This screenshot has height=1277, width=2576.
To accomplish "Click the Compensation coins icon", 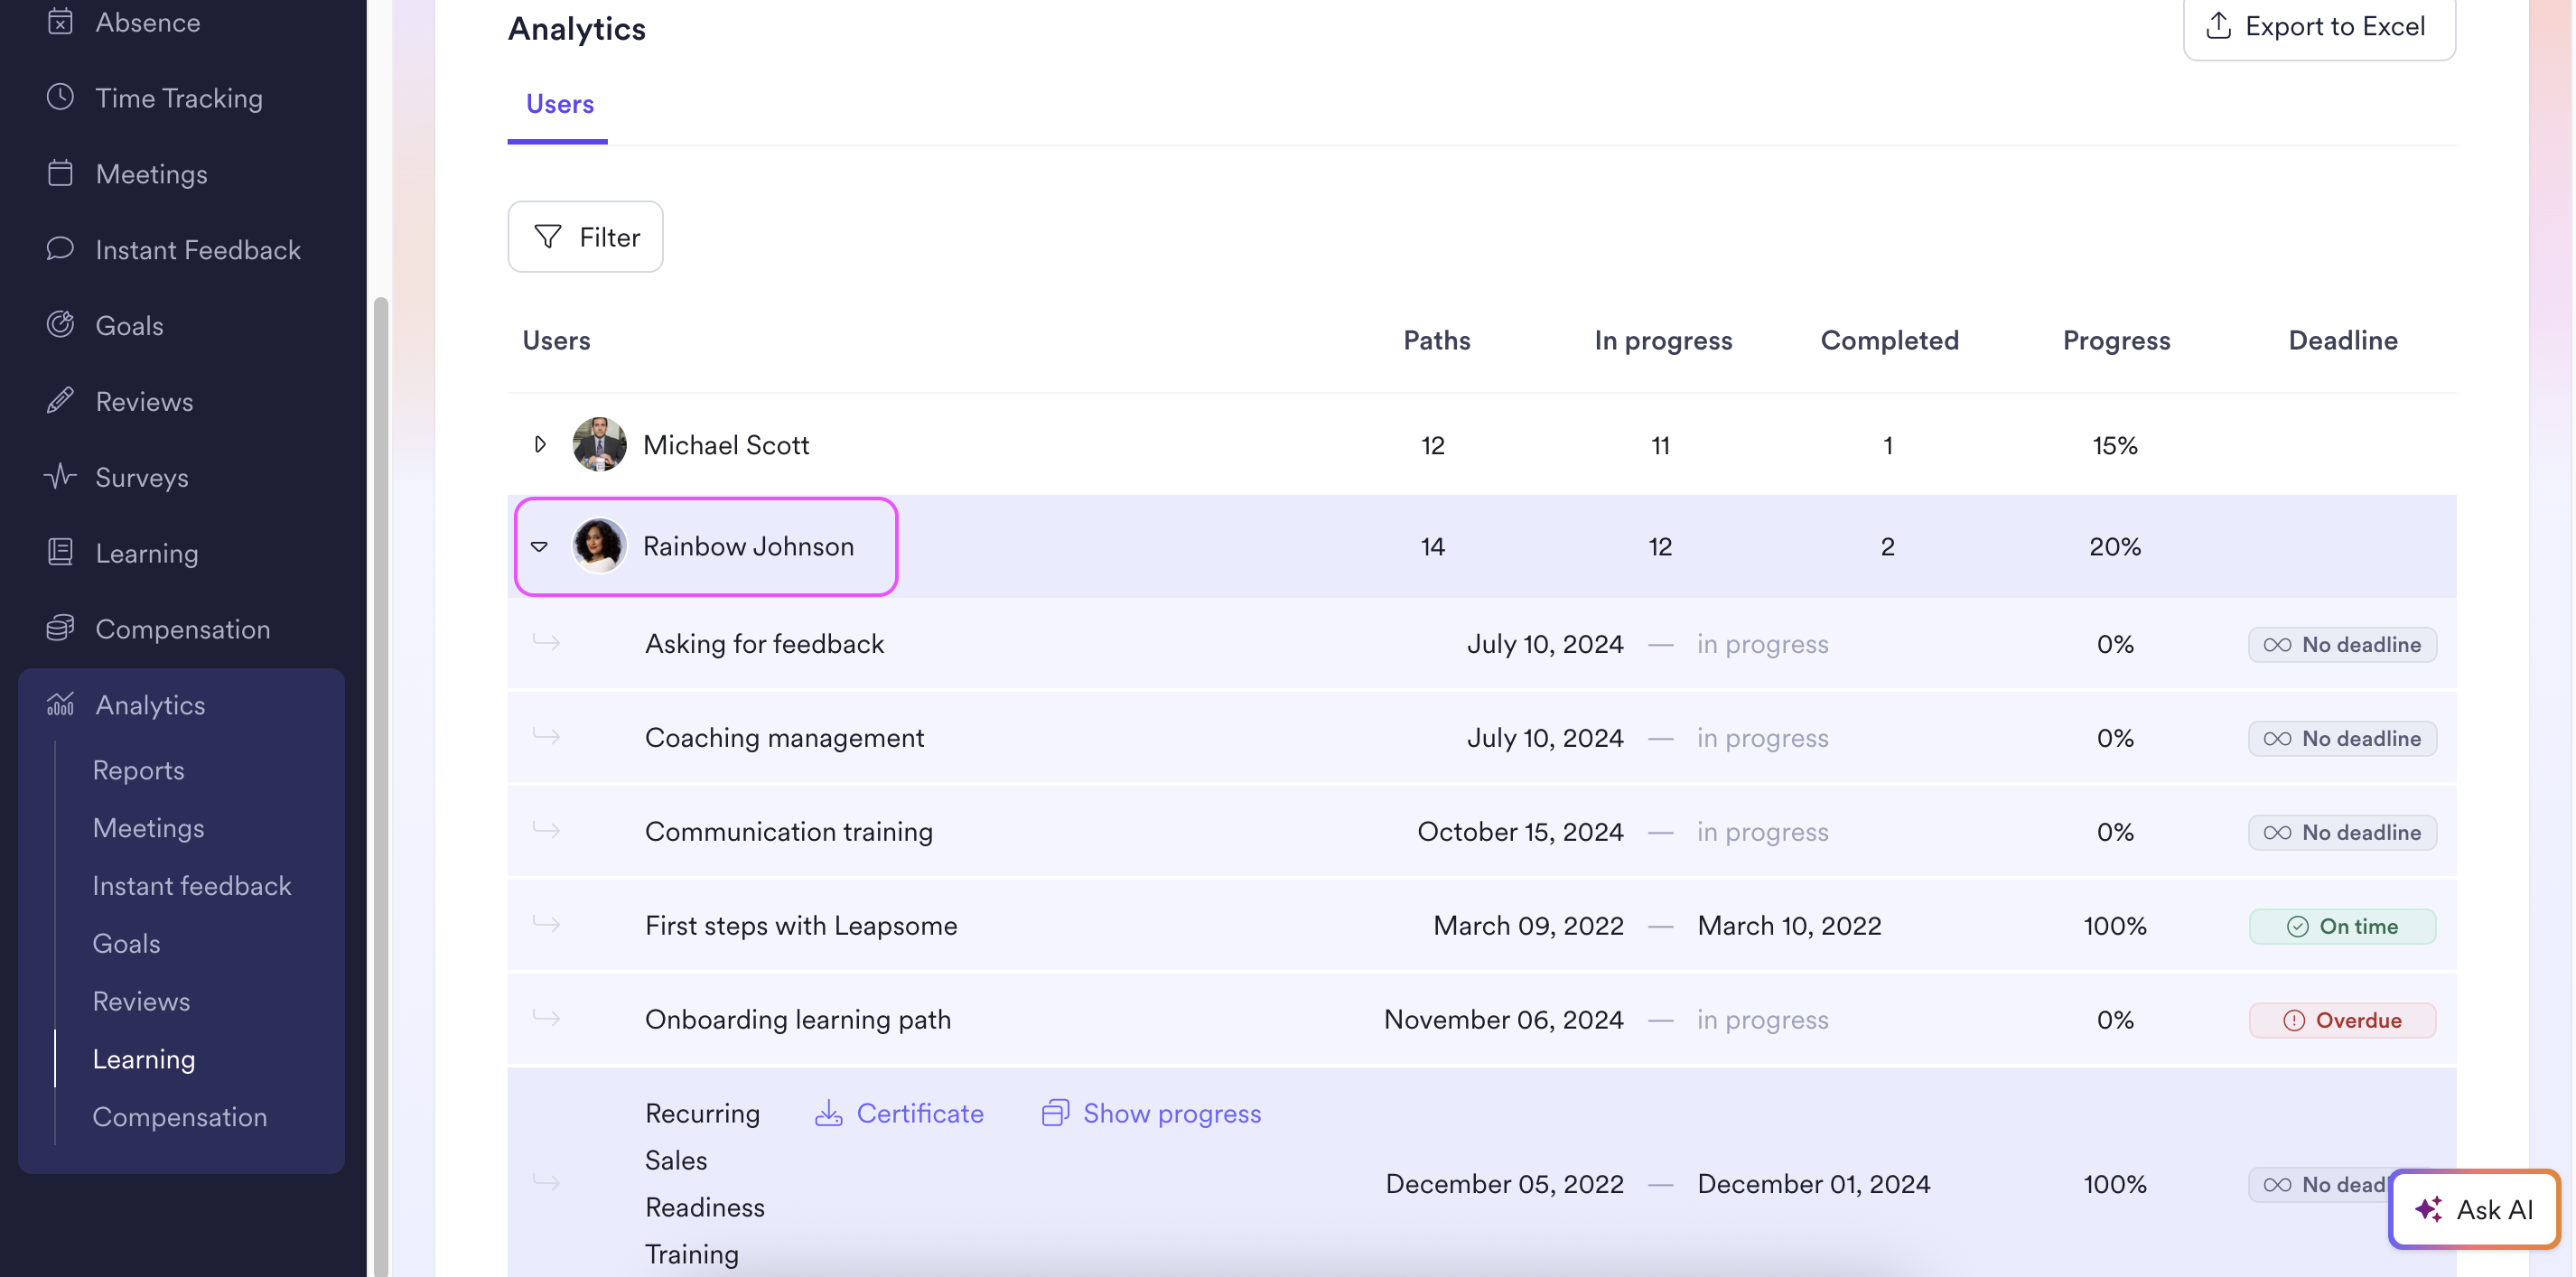I will (60, 628).
